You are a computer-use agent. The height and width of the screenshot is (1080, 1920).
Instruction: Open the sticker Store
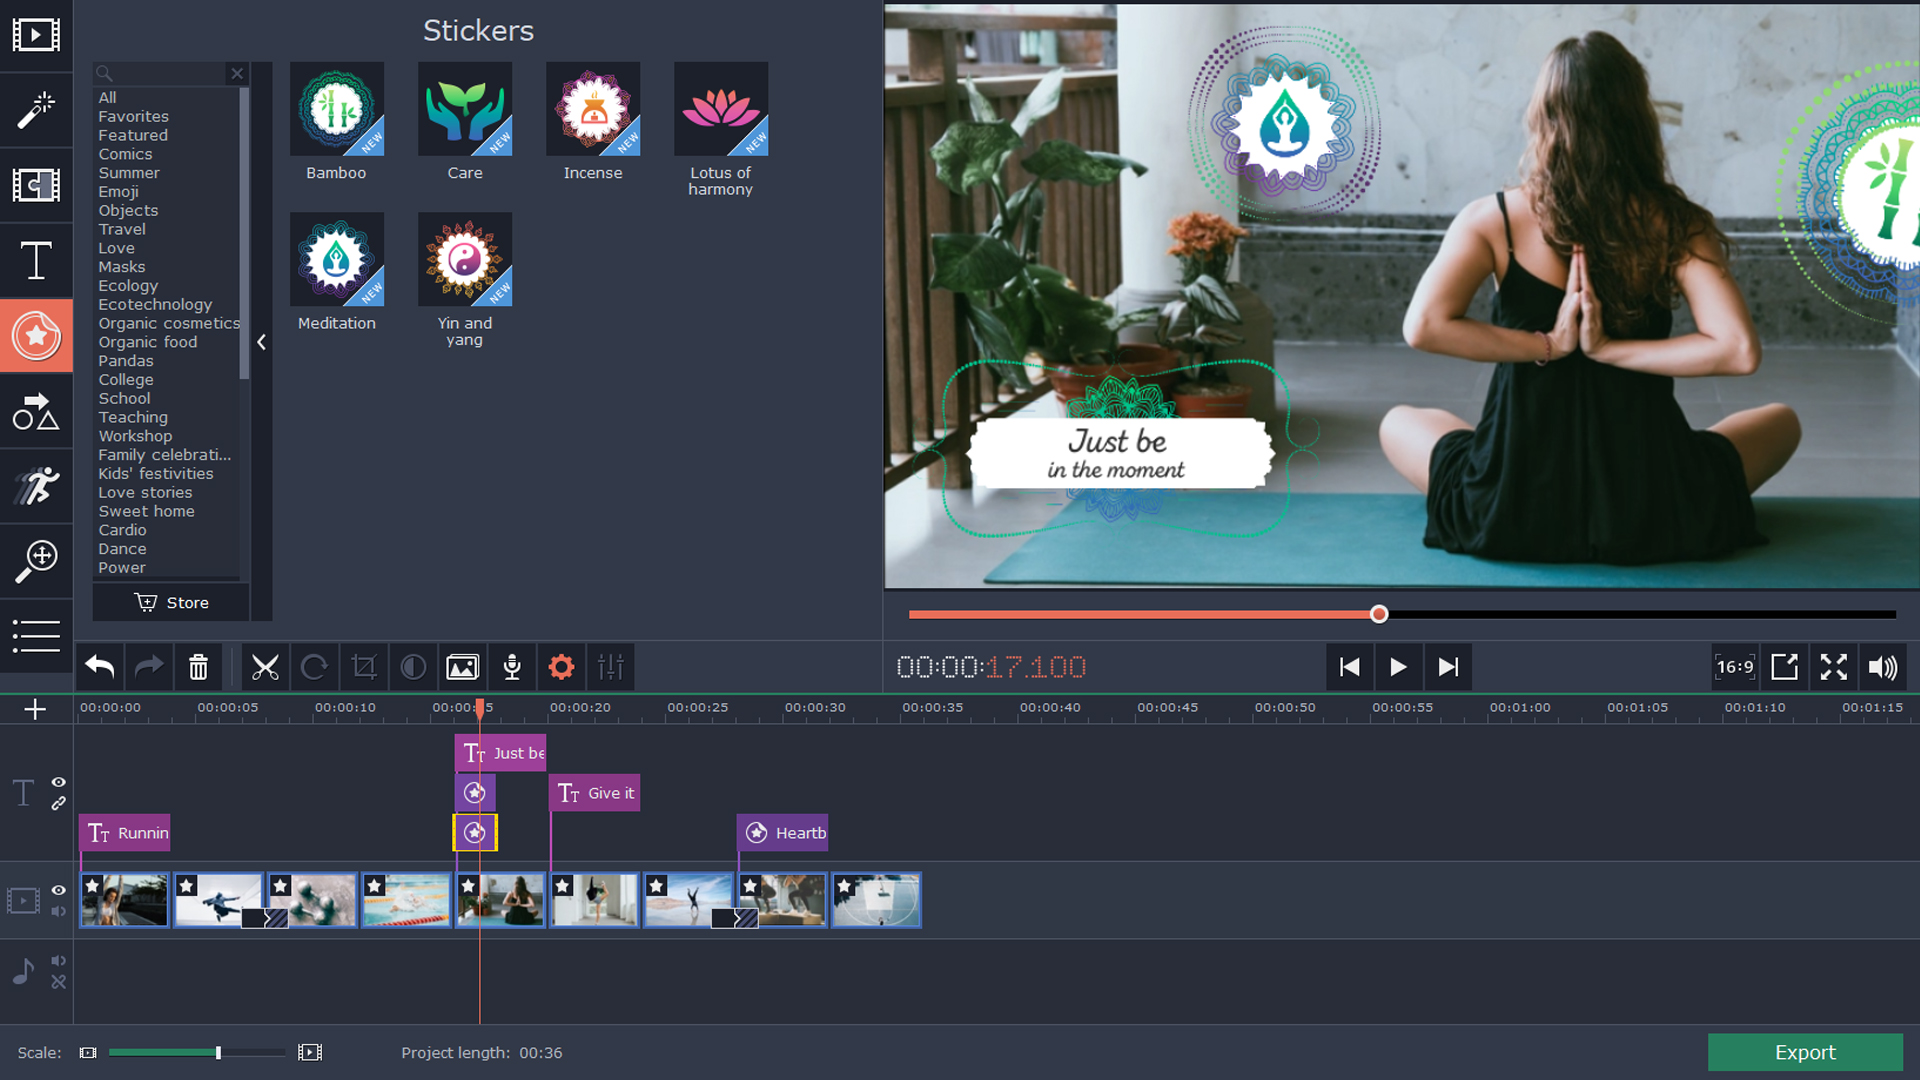pos(170,602)
